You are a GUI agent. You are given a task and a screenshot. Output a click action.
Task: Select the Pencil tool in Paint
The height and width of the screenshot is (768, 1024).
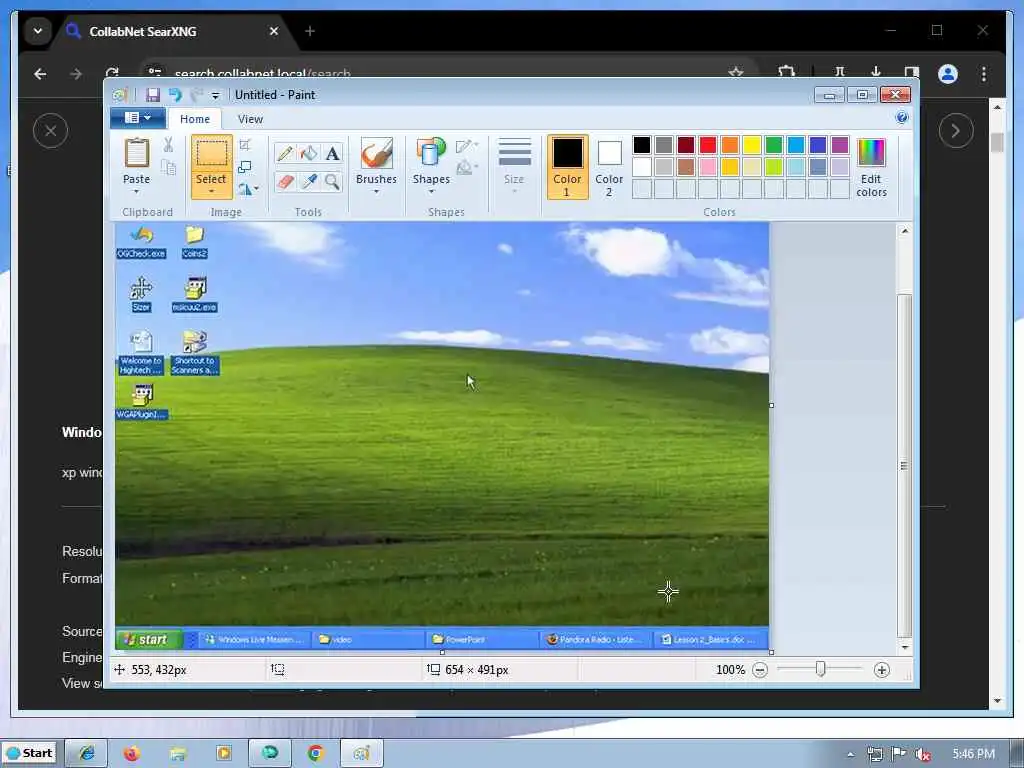click(285, 153)
